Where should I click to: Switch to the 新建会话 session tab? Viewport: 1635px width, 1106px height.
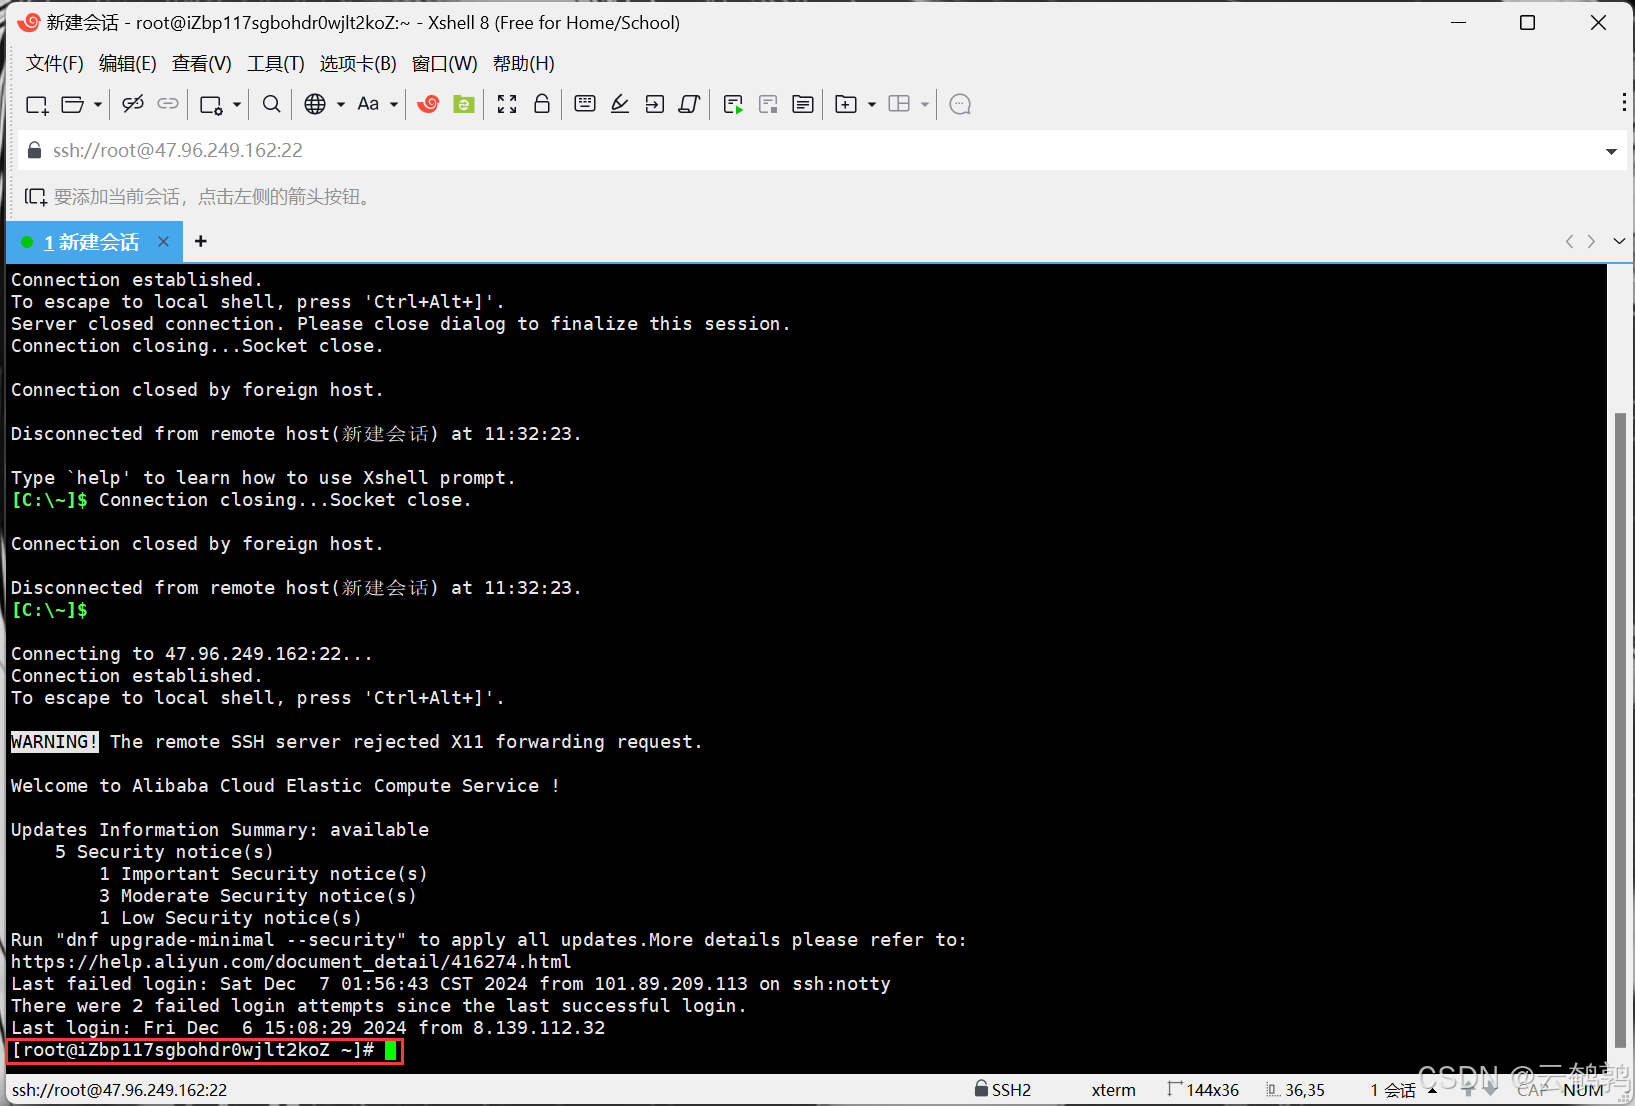(93, 241)
